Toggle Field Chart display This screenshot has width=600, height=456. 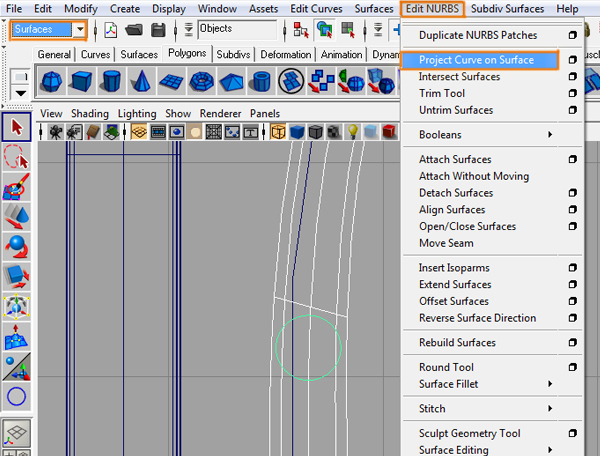click(x=214, y=132)
